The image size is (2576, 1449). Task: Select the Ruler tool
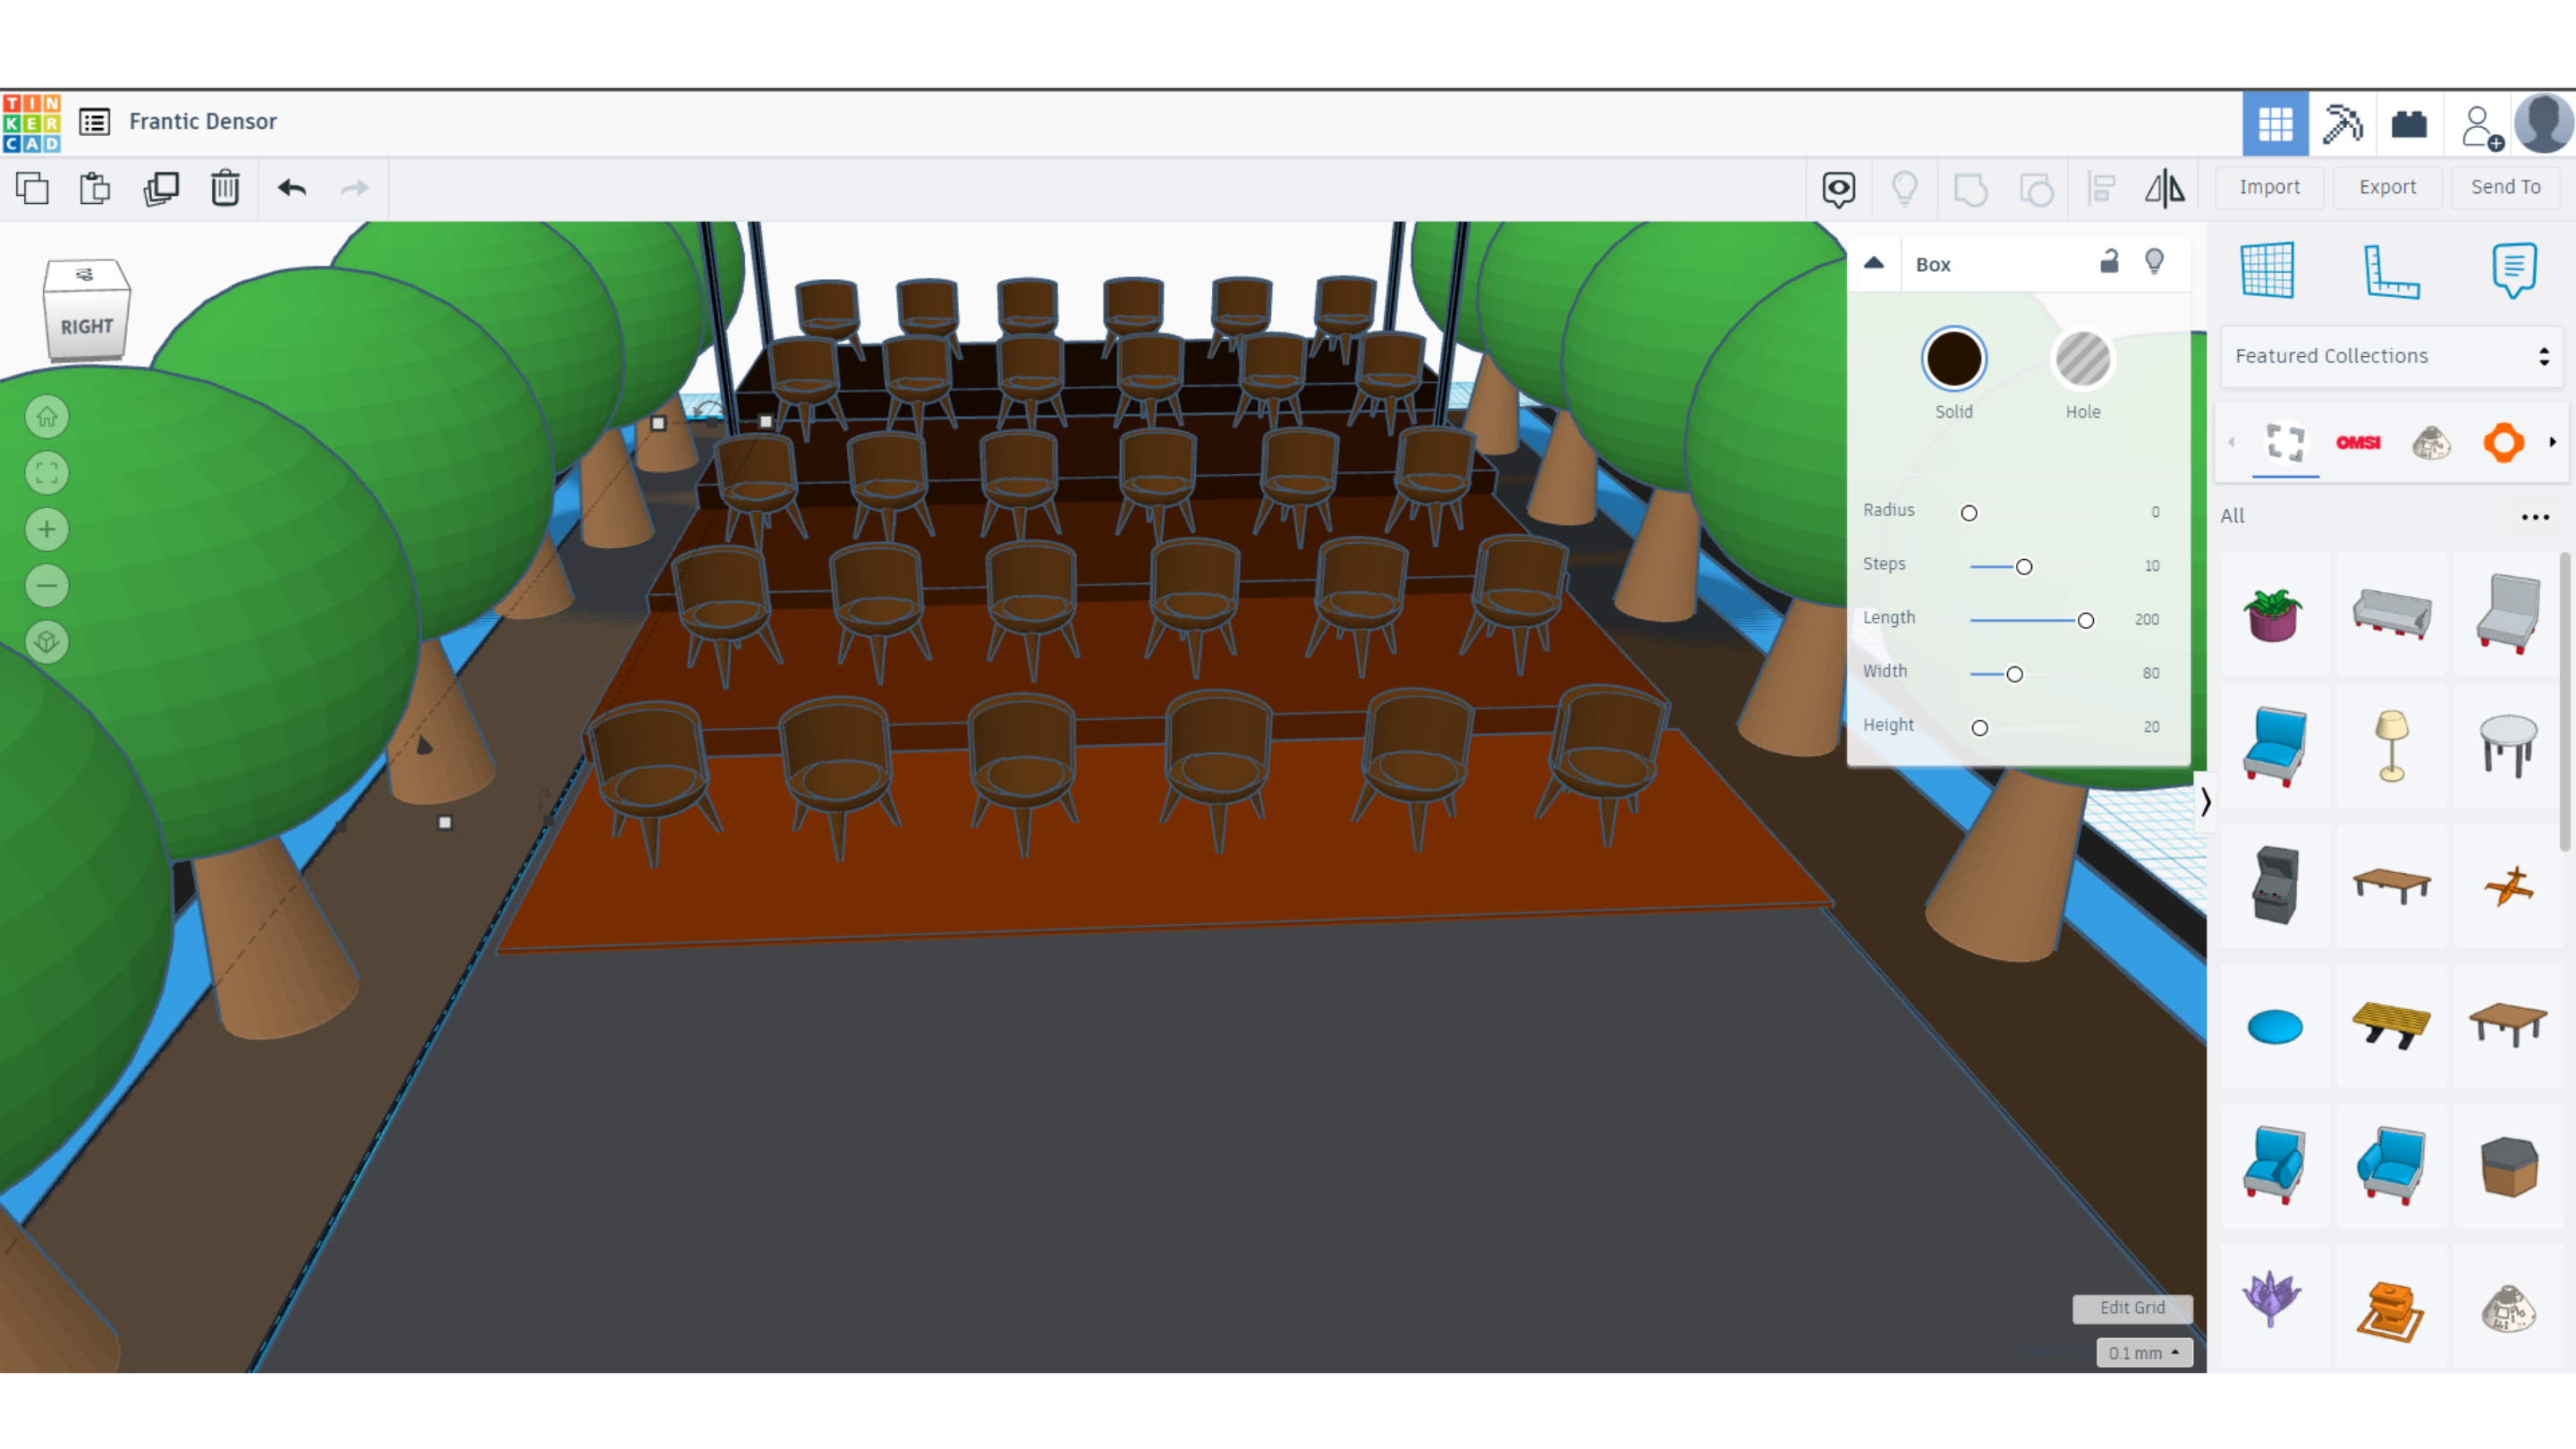click(2391, 270)
